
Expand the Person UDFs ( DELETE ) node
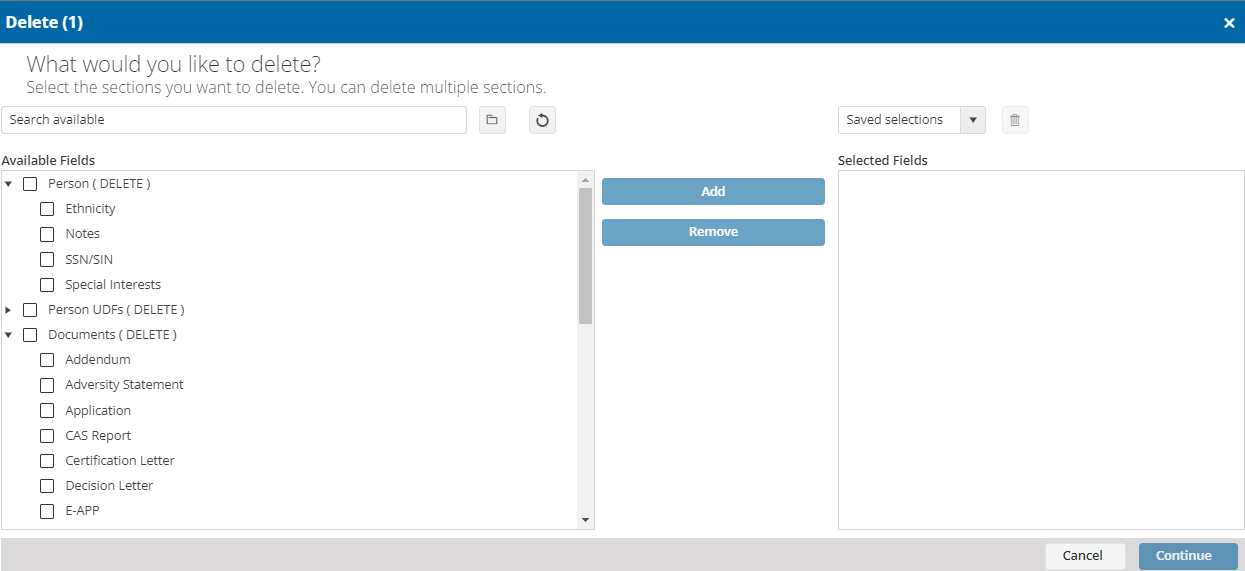(x=9, y=310)
